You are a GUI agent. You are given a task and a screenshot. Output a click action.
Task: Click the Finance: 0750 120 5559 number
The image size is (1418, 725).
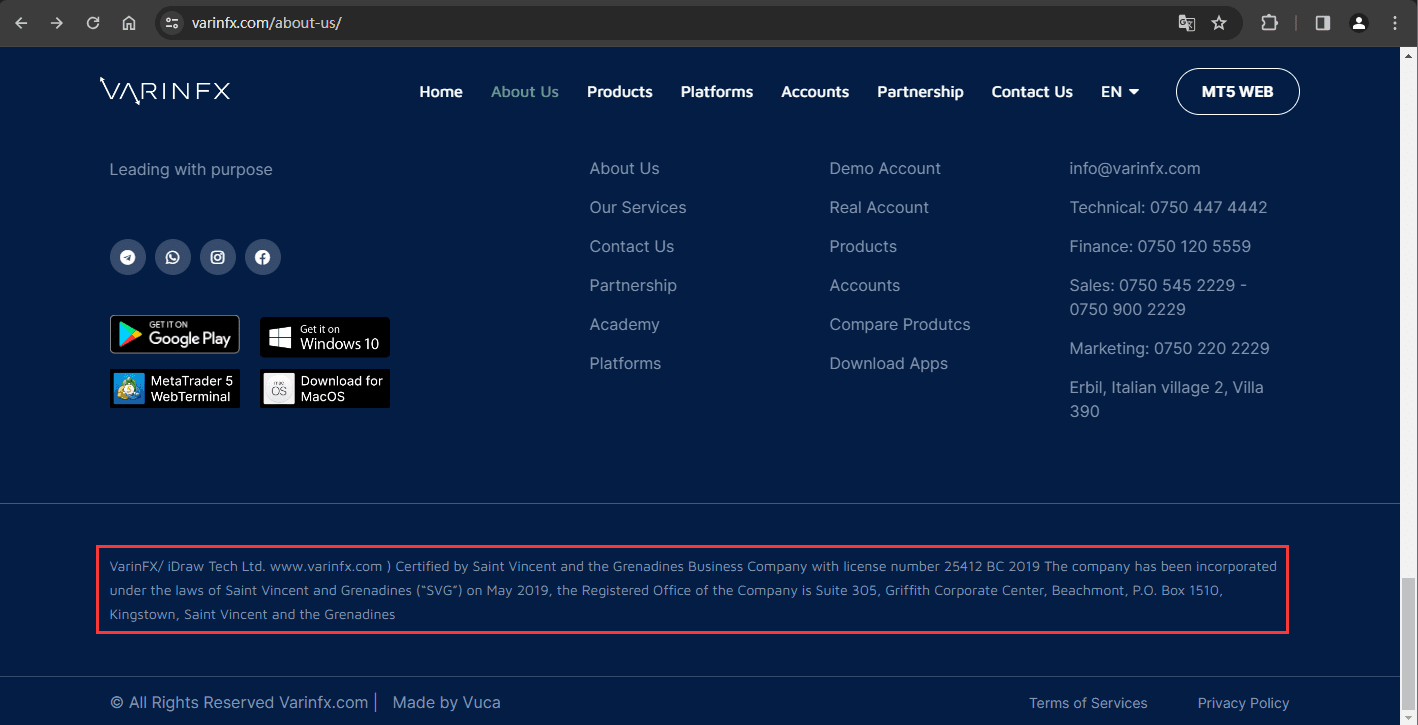pyautogui.click(x=1160, y=247)
